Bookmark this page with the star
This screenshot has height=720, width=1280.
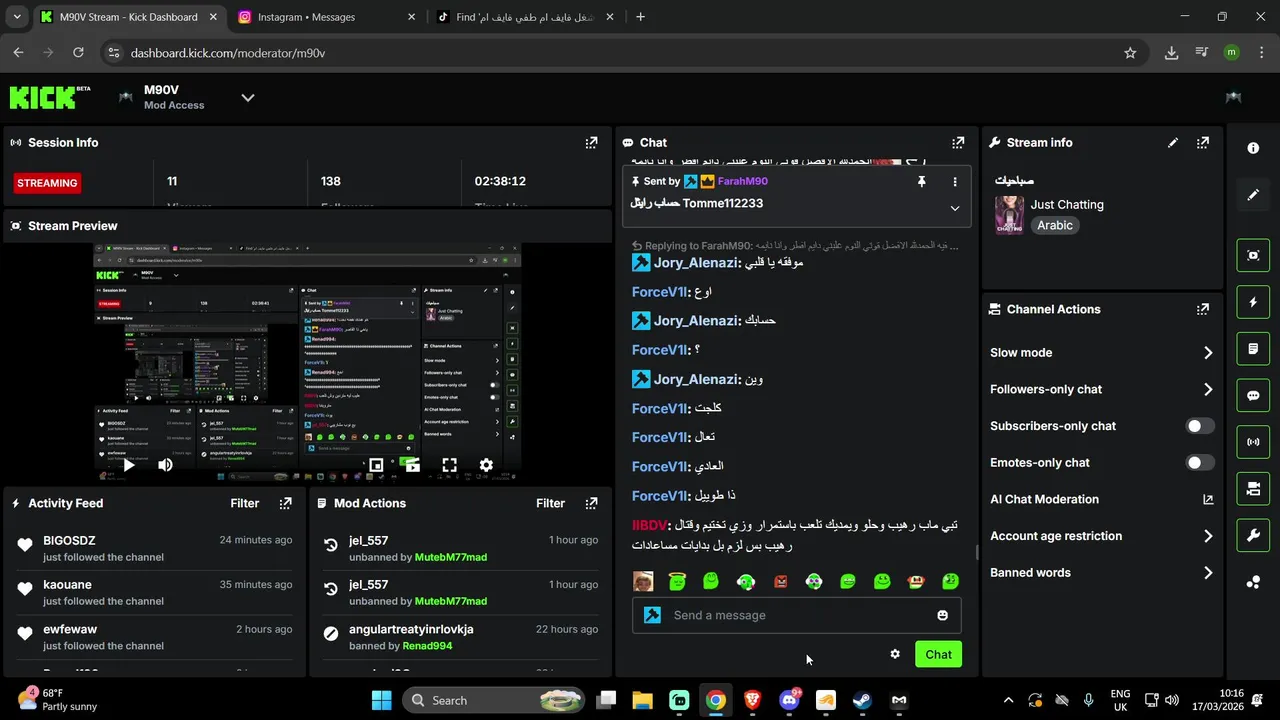coord(1130,53)
